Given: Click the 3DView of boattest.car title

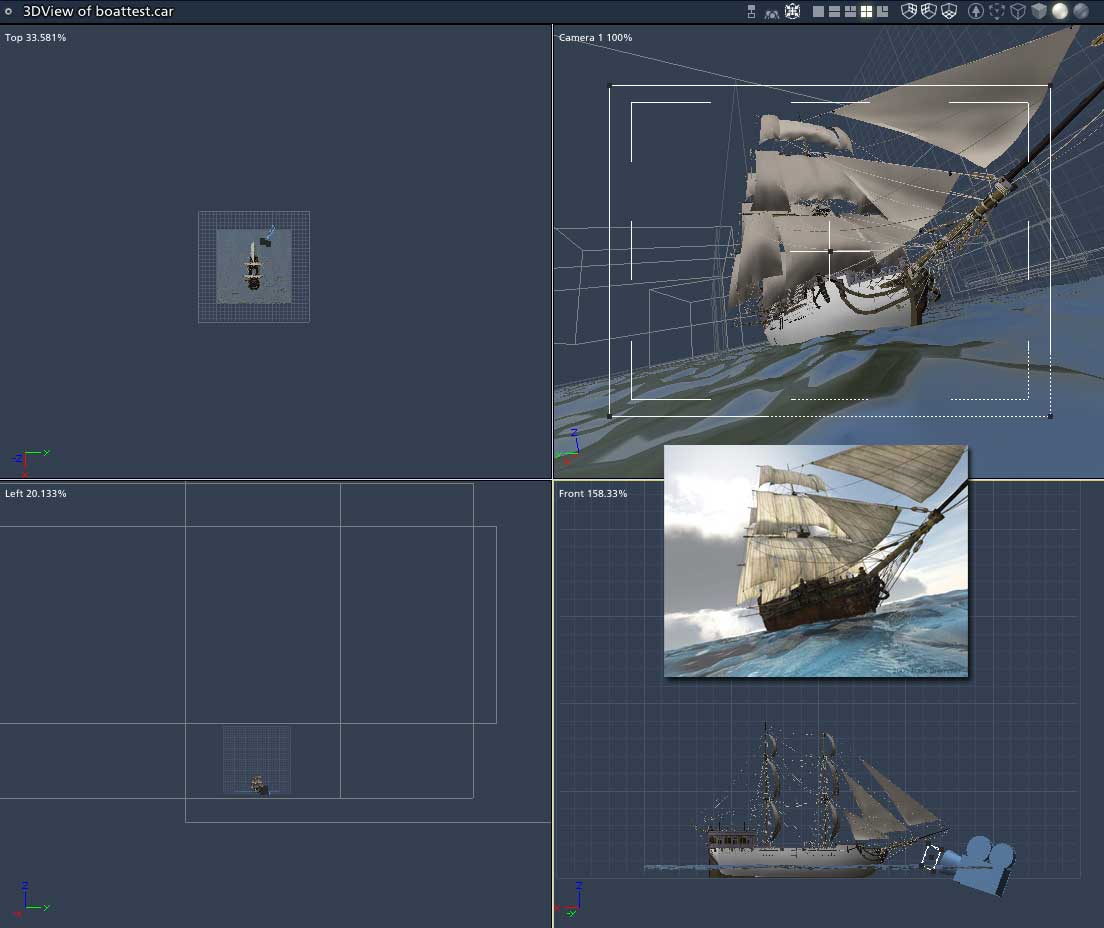Looking at the screenshot, I should pyautogui.click(x=98, y=12).
